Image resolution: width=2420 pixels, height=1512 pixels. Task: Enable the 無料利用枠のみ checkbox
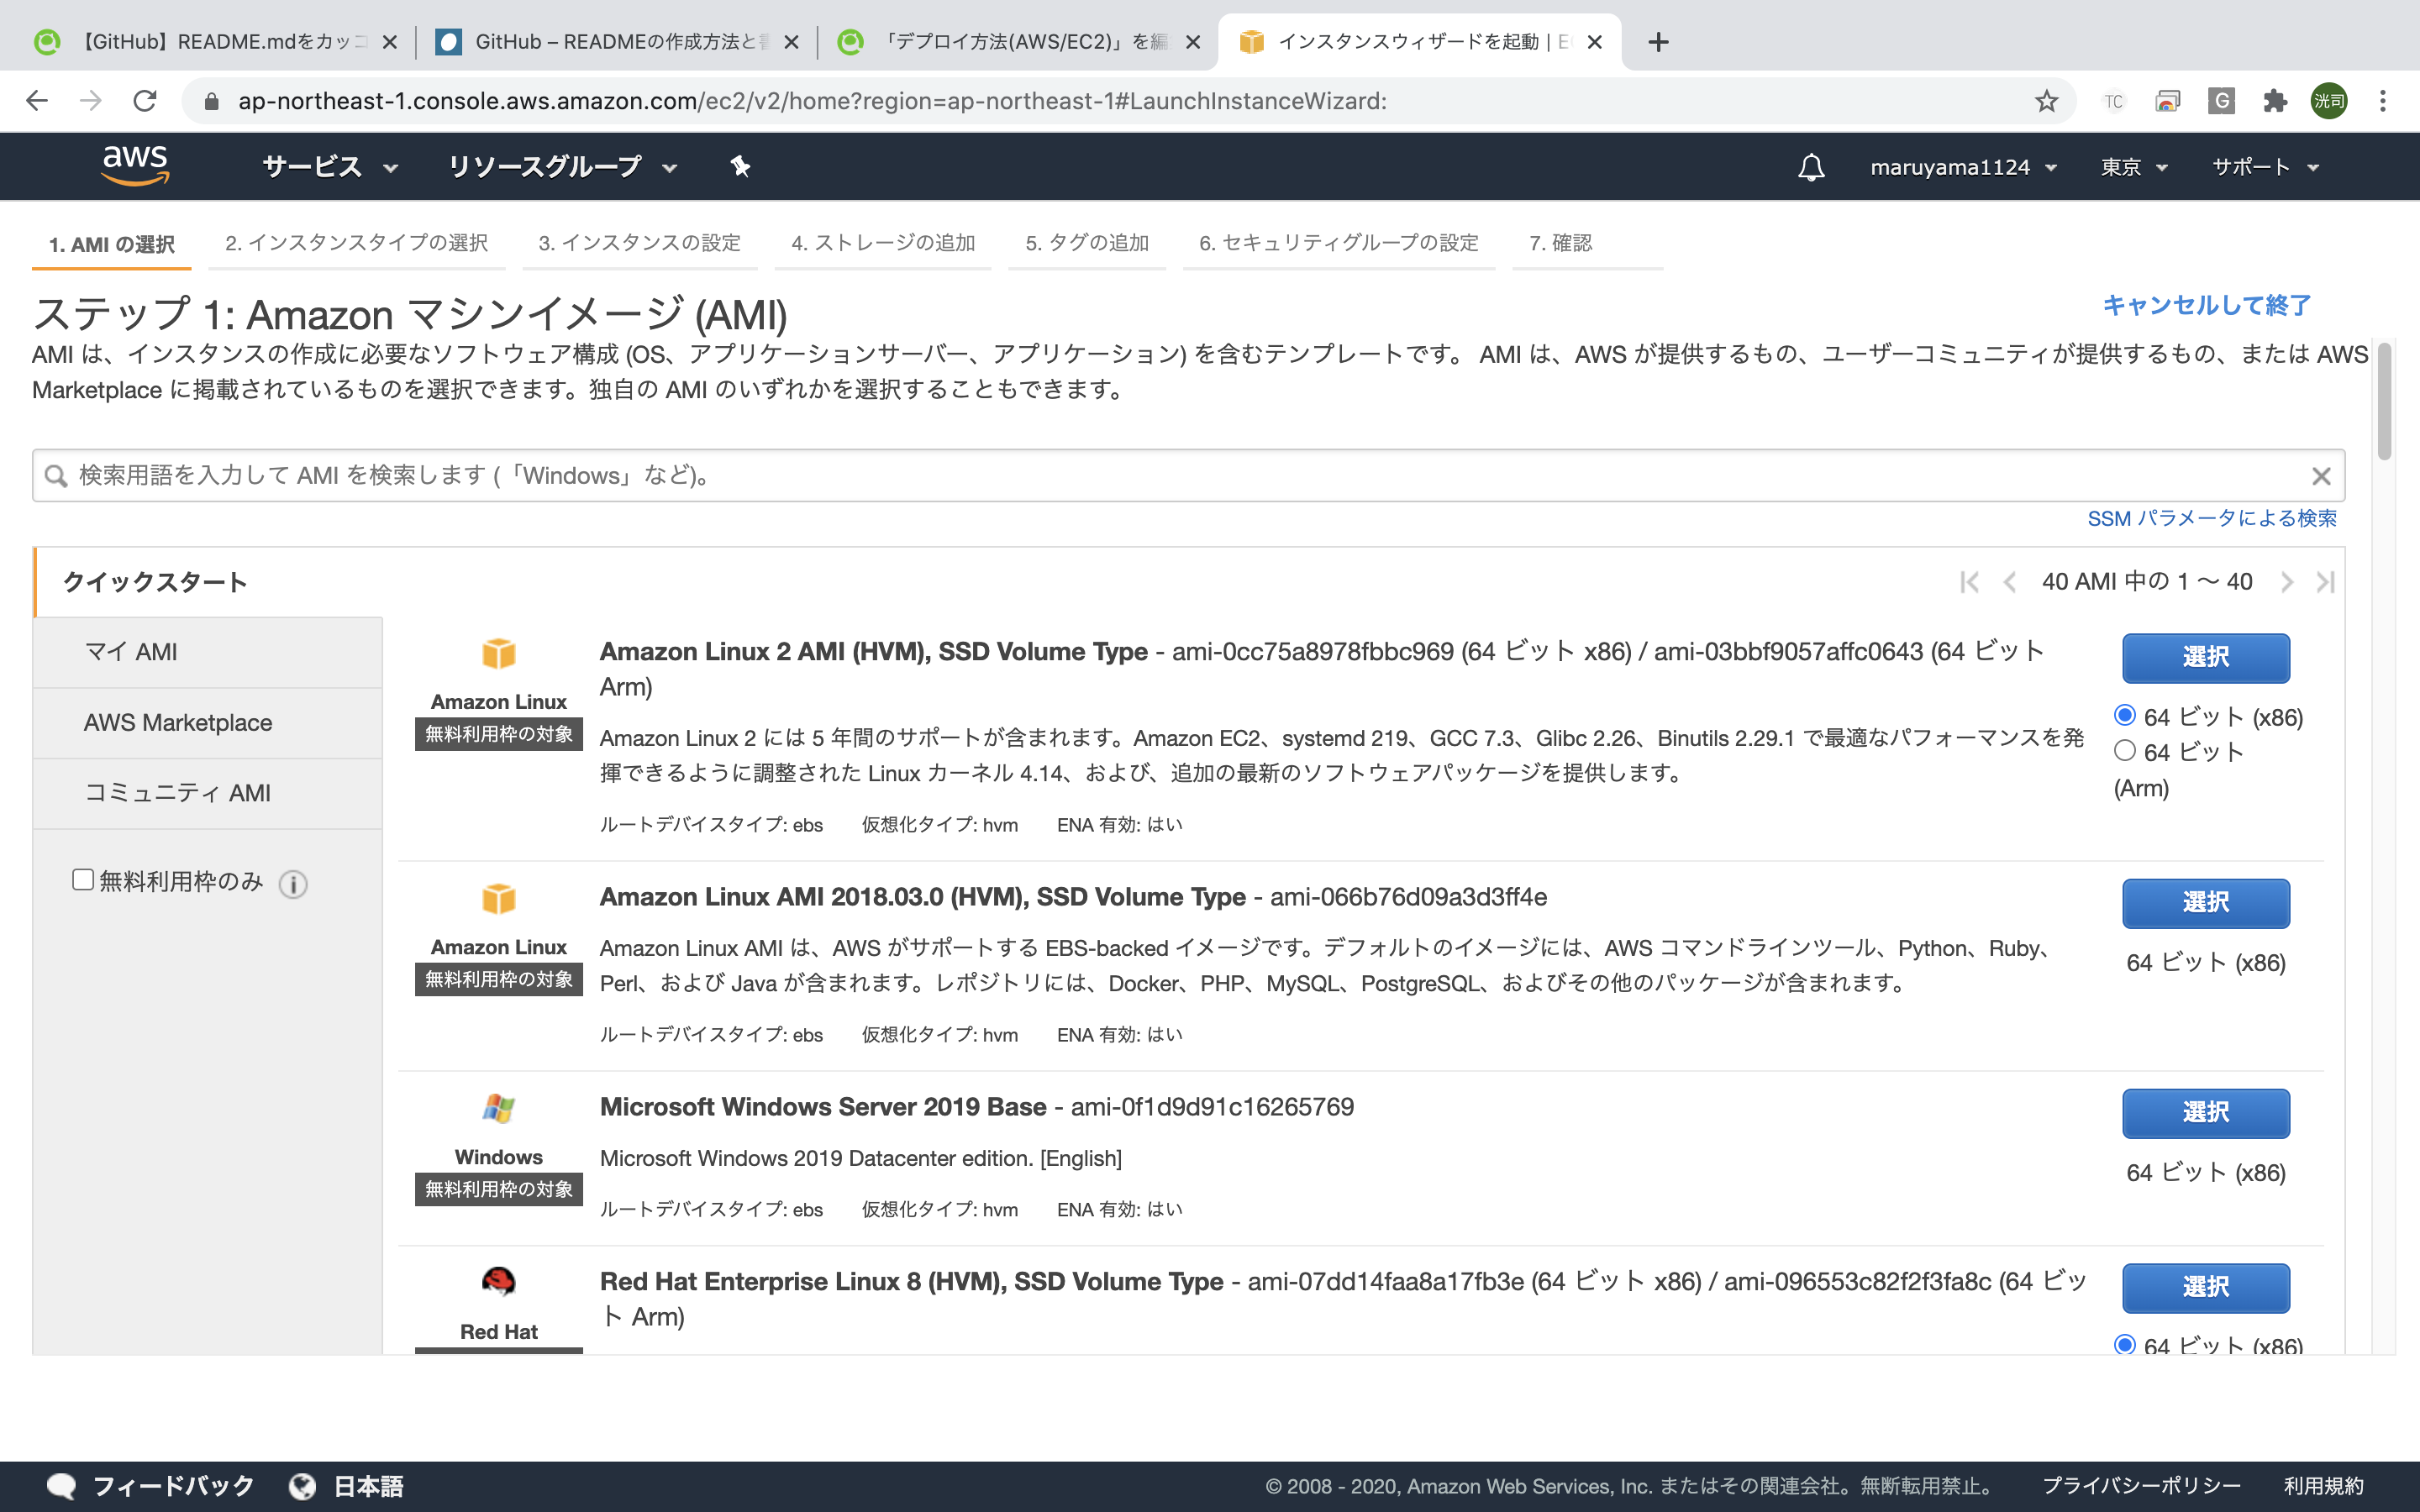point(83,880)
